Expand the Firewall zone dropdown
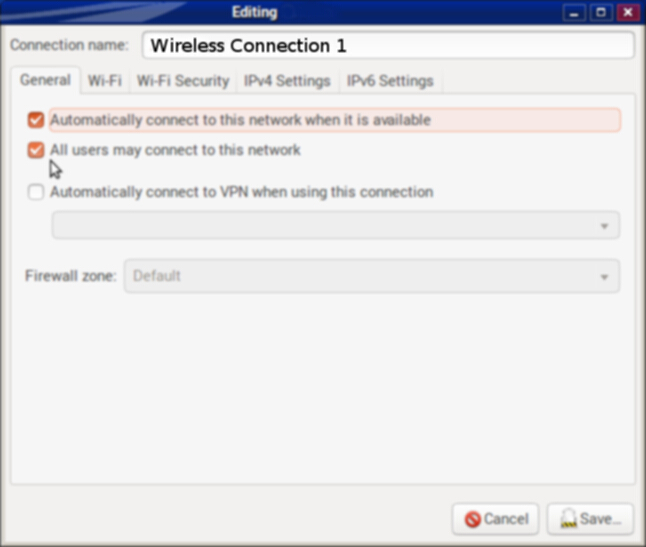This screenshot has width=646, height=547. tap(371, 276)
